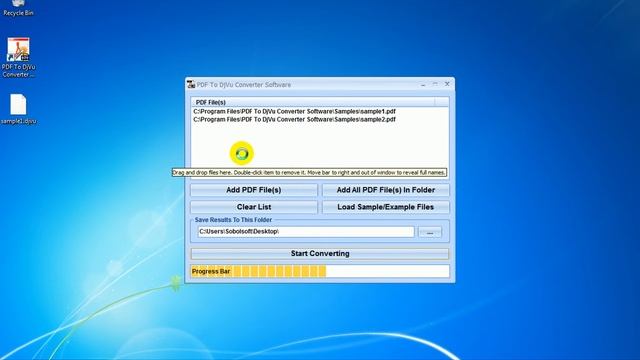This screenshot has width=640, height=360.
Task: Click the window title PDF To DjVu Converter Software
Action: (x=244, y=85)
